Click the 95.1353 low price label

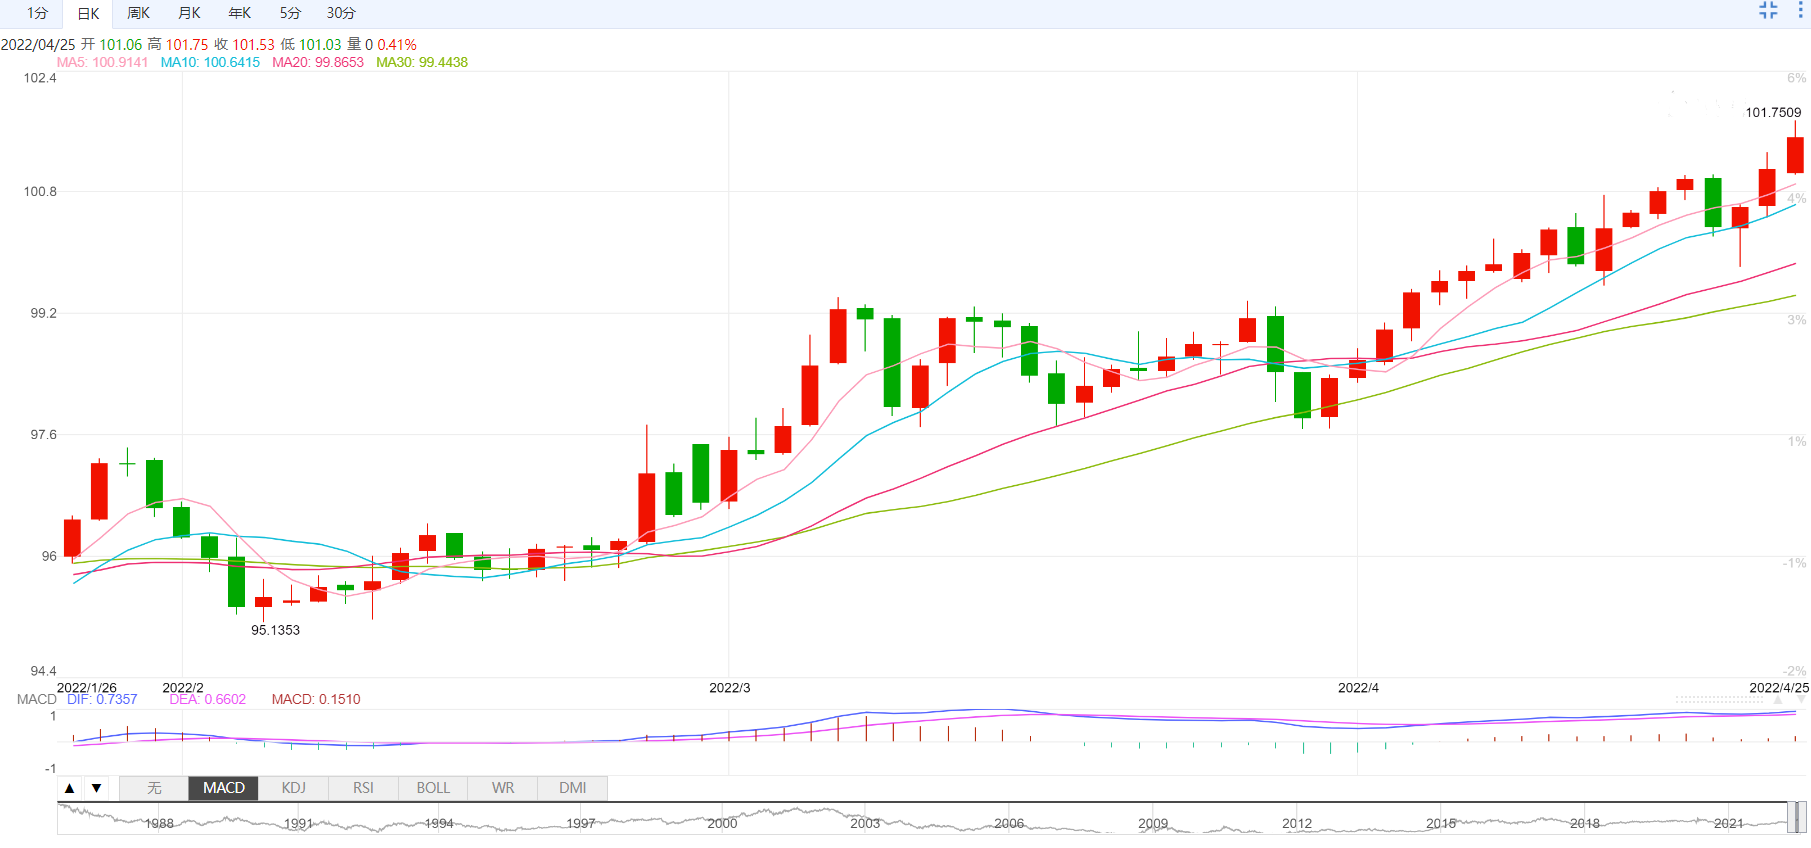click(275, 630)
